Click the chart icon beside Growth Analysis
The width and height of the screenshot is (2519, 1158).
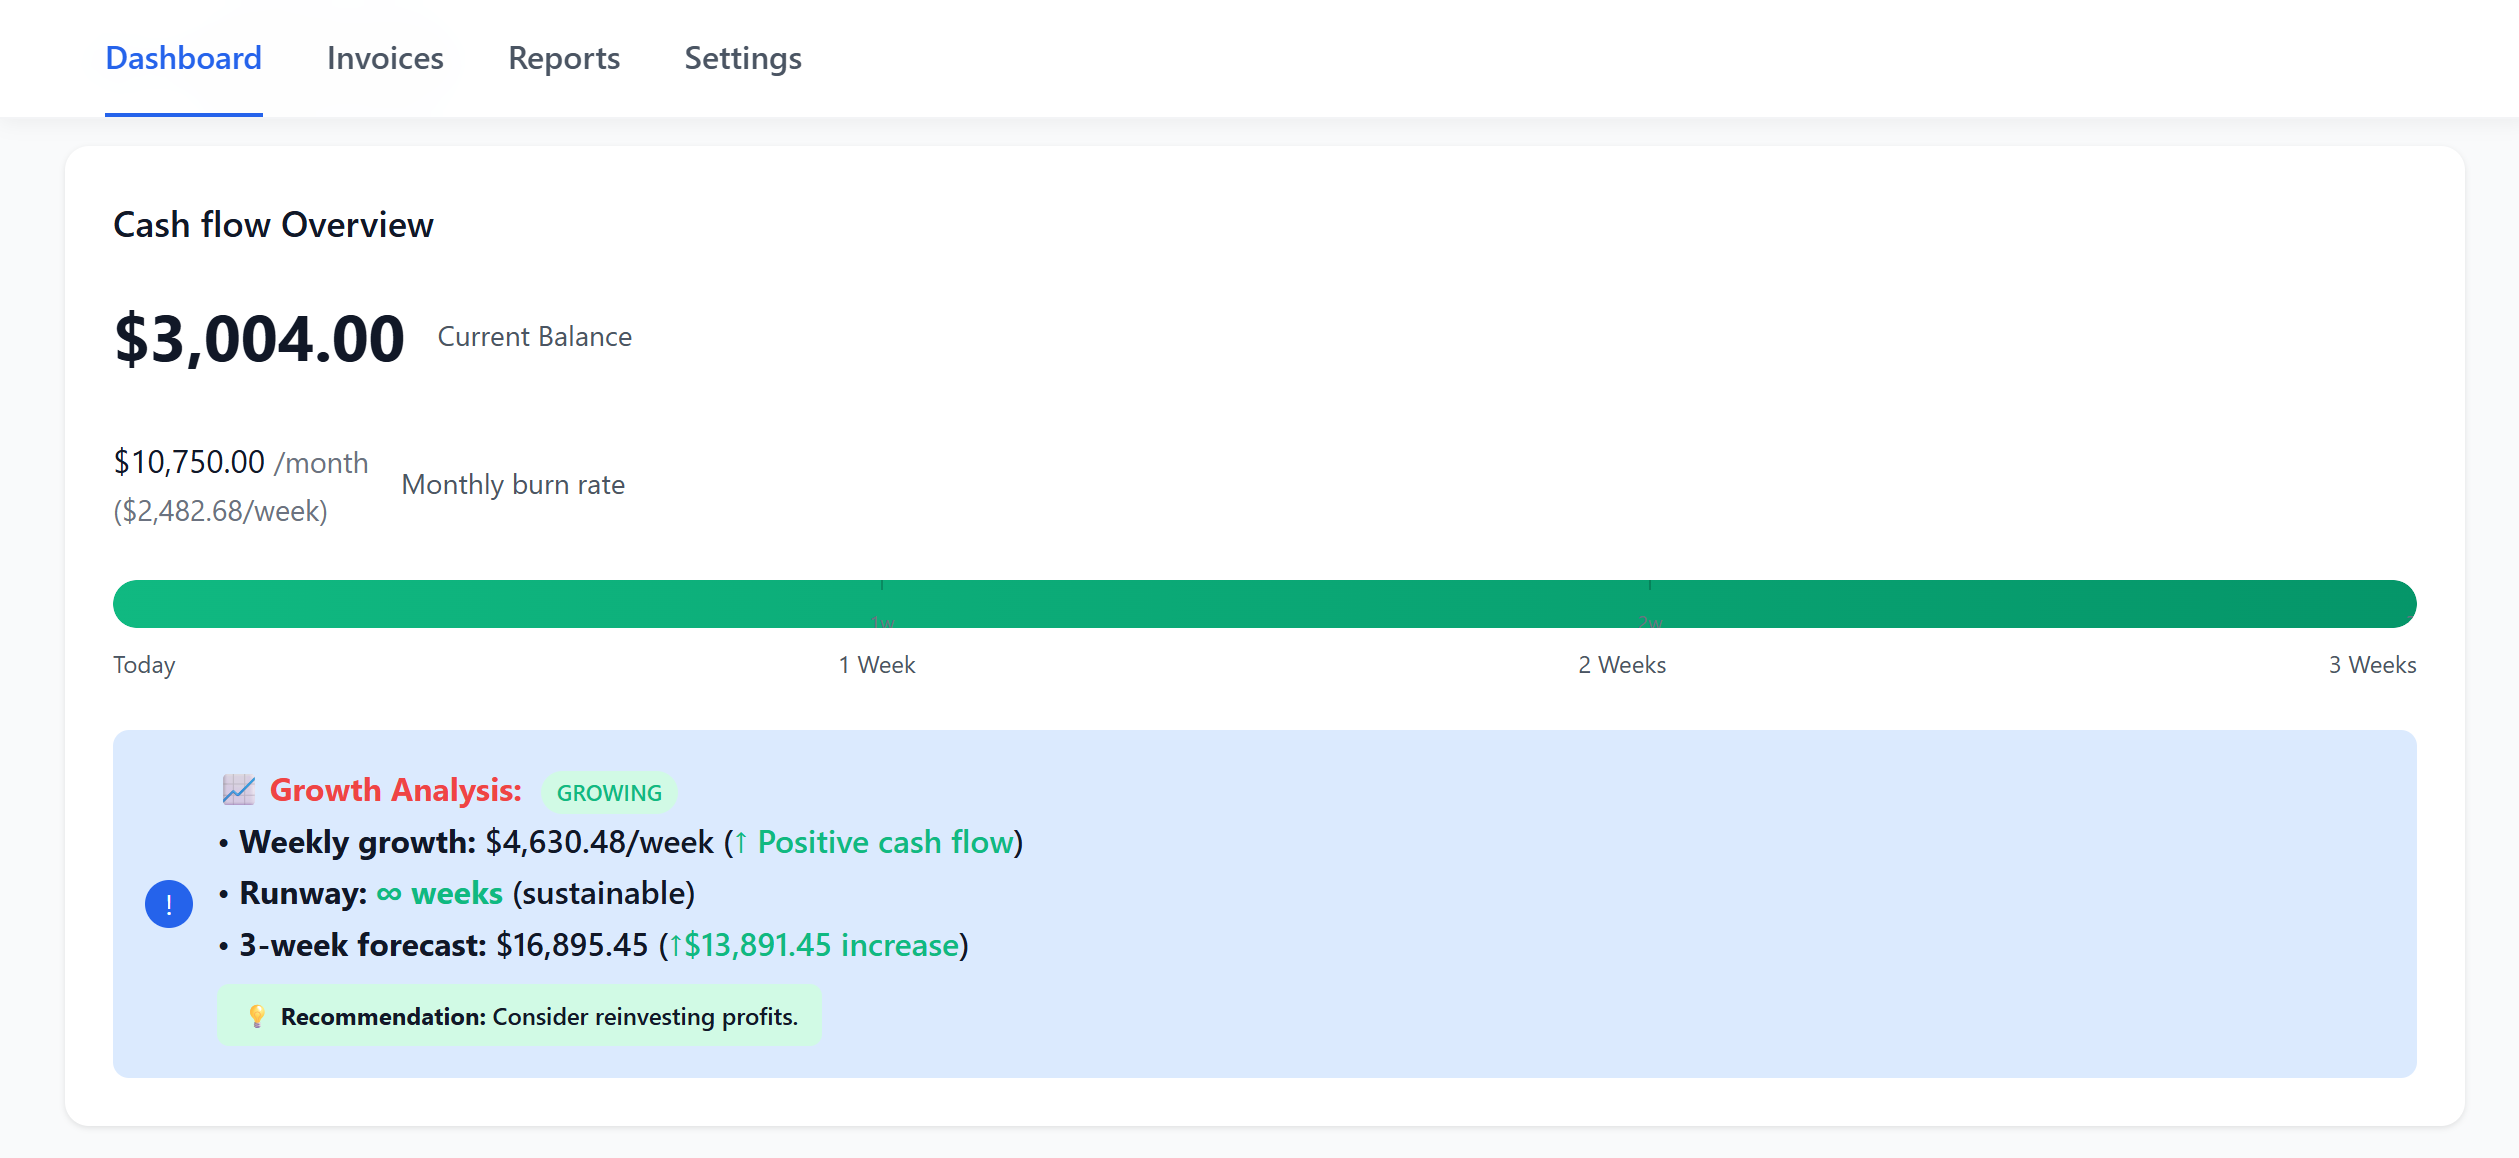tap(237, 790)
